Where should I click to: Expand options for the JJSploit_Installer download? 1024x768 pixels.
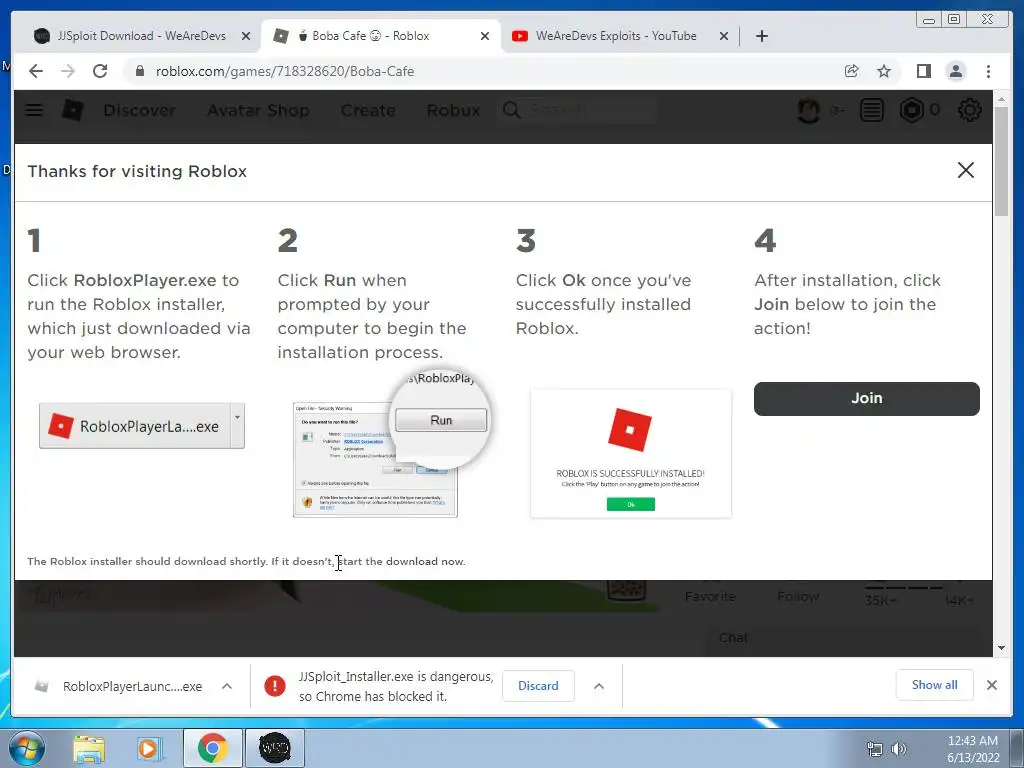coord(599,686)
